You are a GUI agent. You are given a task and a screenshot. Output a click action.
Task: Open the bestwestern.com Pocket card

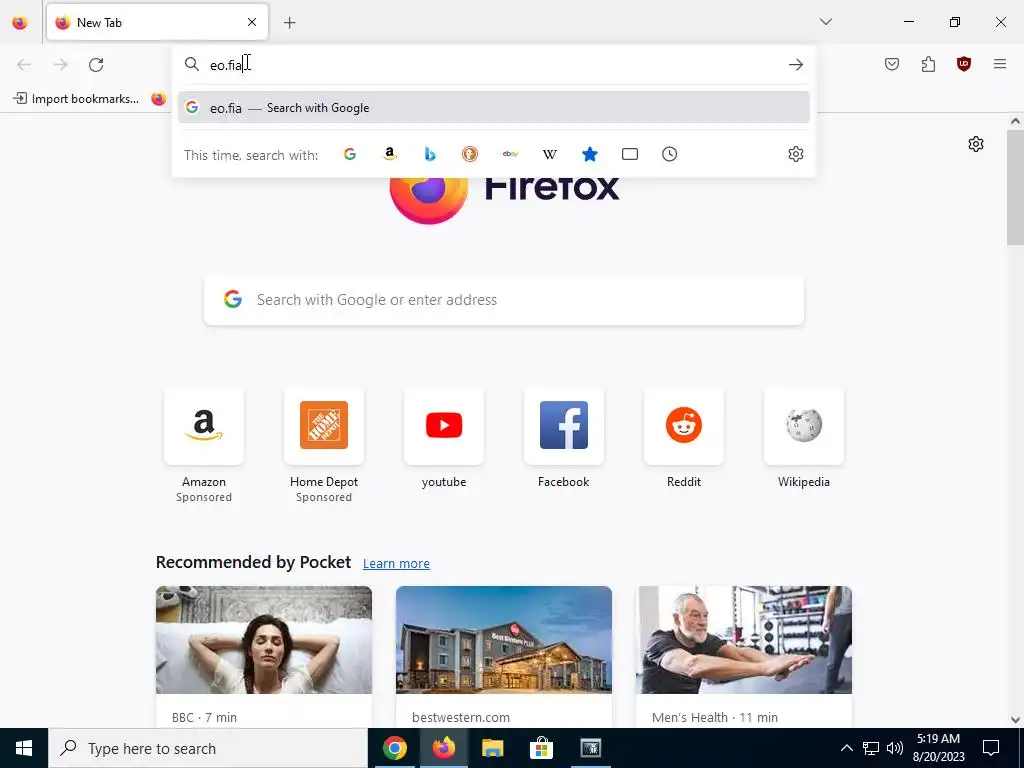(504, 656)
